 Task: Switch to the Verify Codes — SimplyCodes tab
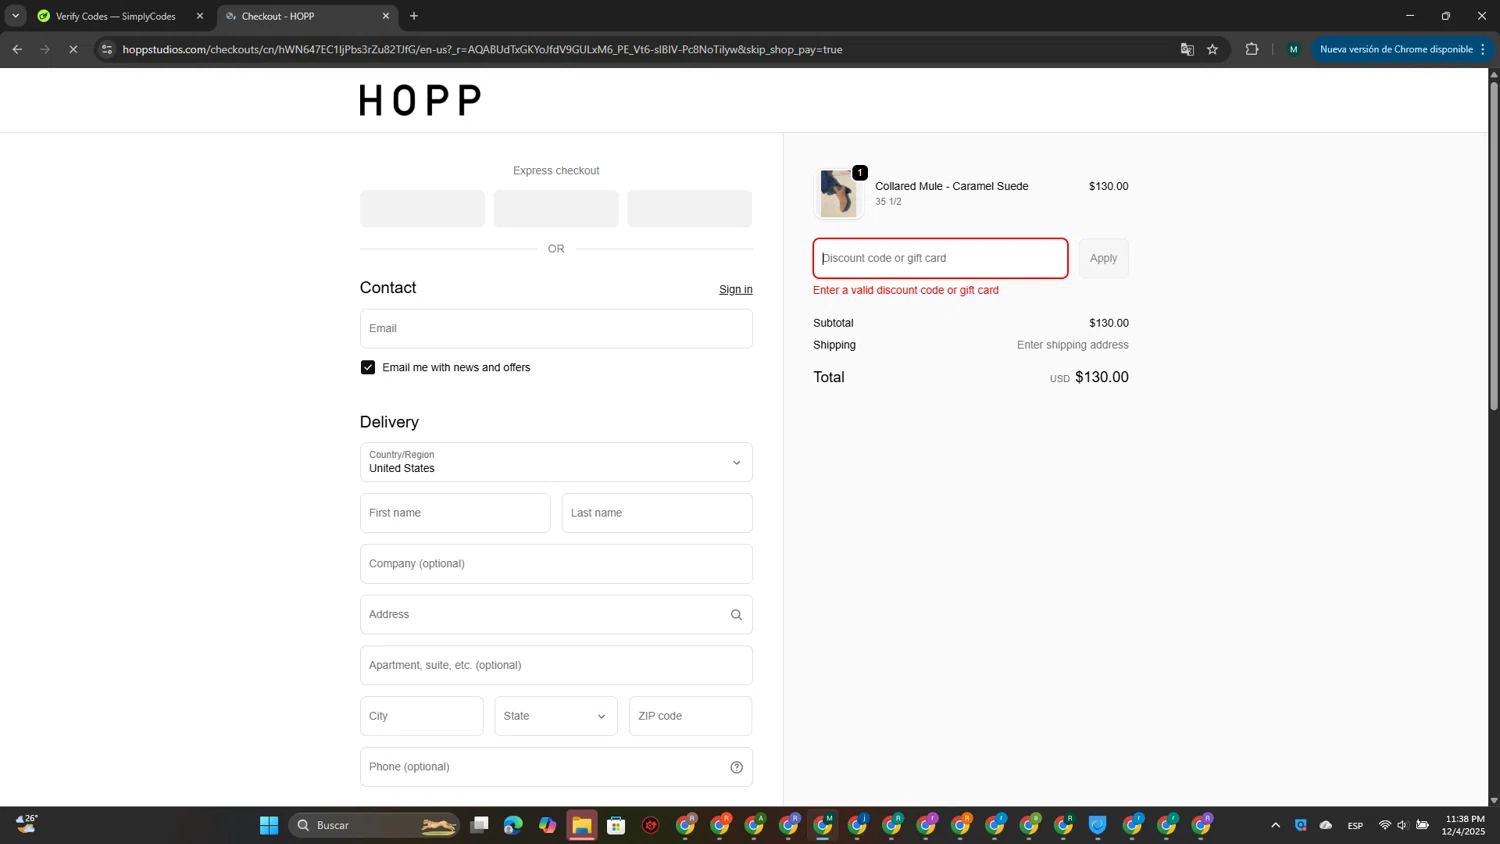pyautogui.click(x=116, y=16)
